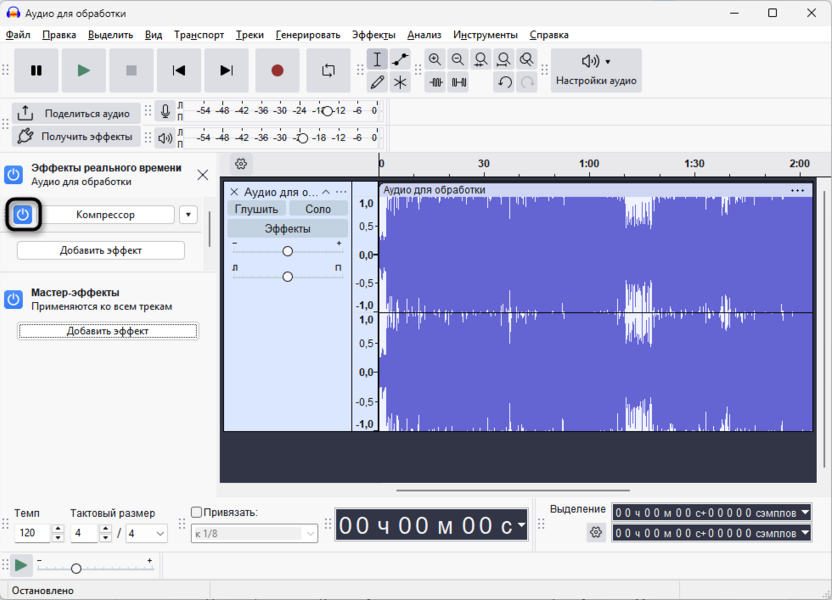Open timeline options gear icon

coord(241,164)
